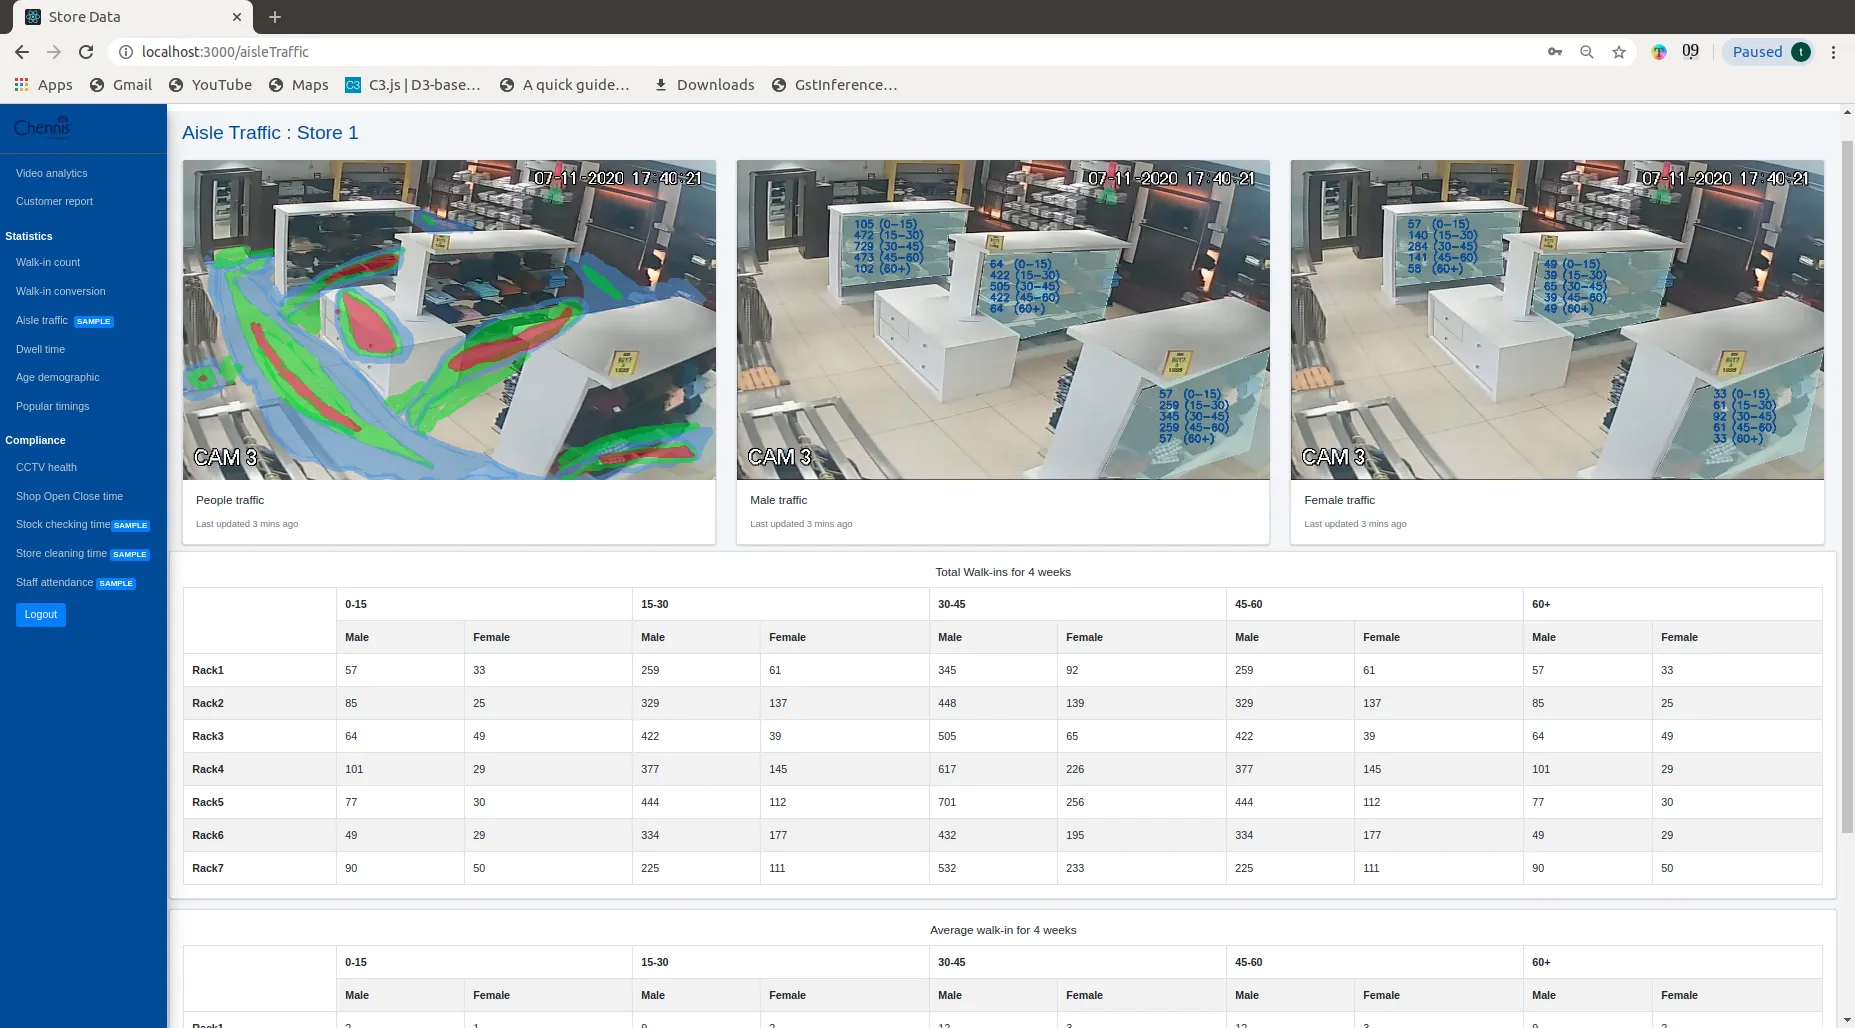
Task: Click the bookmark star in address bar
Action: 1618,51
